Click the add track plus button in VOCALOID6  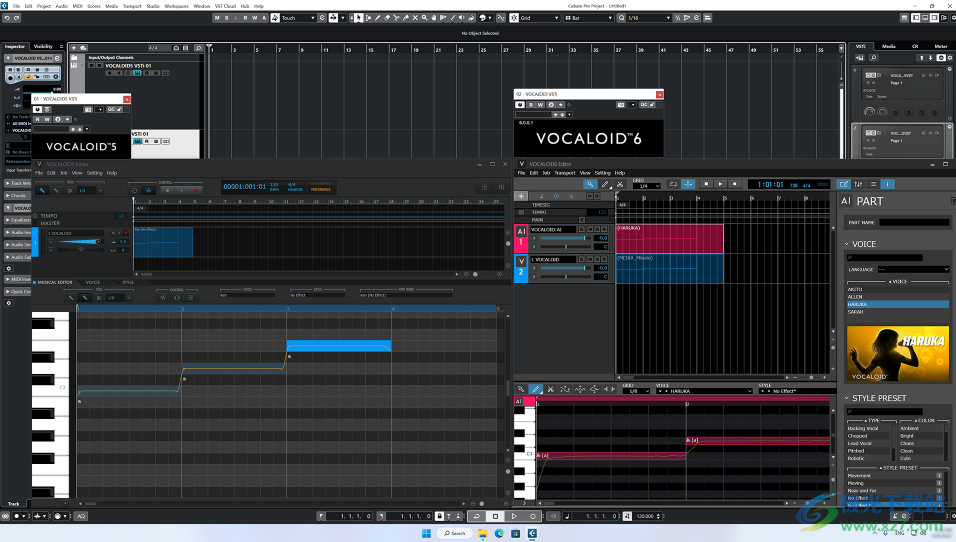[x=521, y=196]
